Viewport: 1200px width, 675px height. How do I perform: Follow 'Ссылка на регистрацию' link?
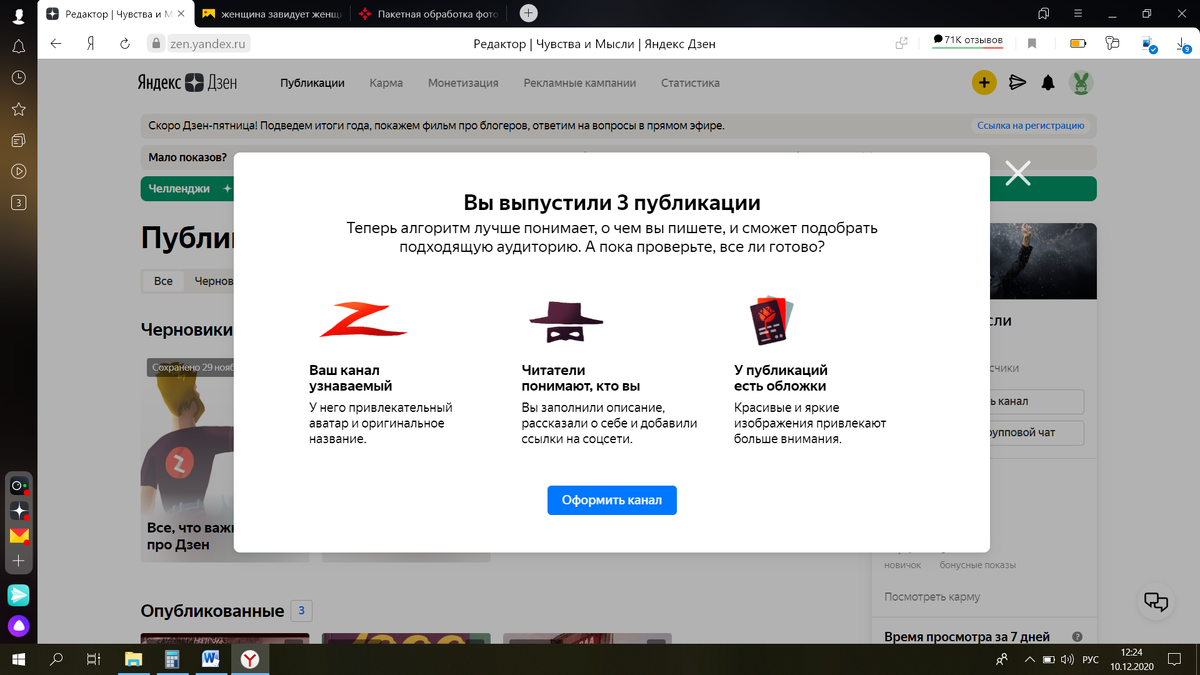tap(1030, 126)
